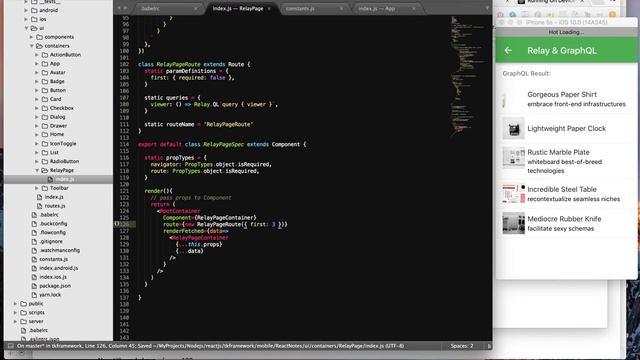Click the List folder icon
The image size is (640, 360).
pos(45,153)
